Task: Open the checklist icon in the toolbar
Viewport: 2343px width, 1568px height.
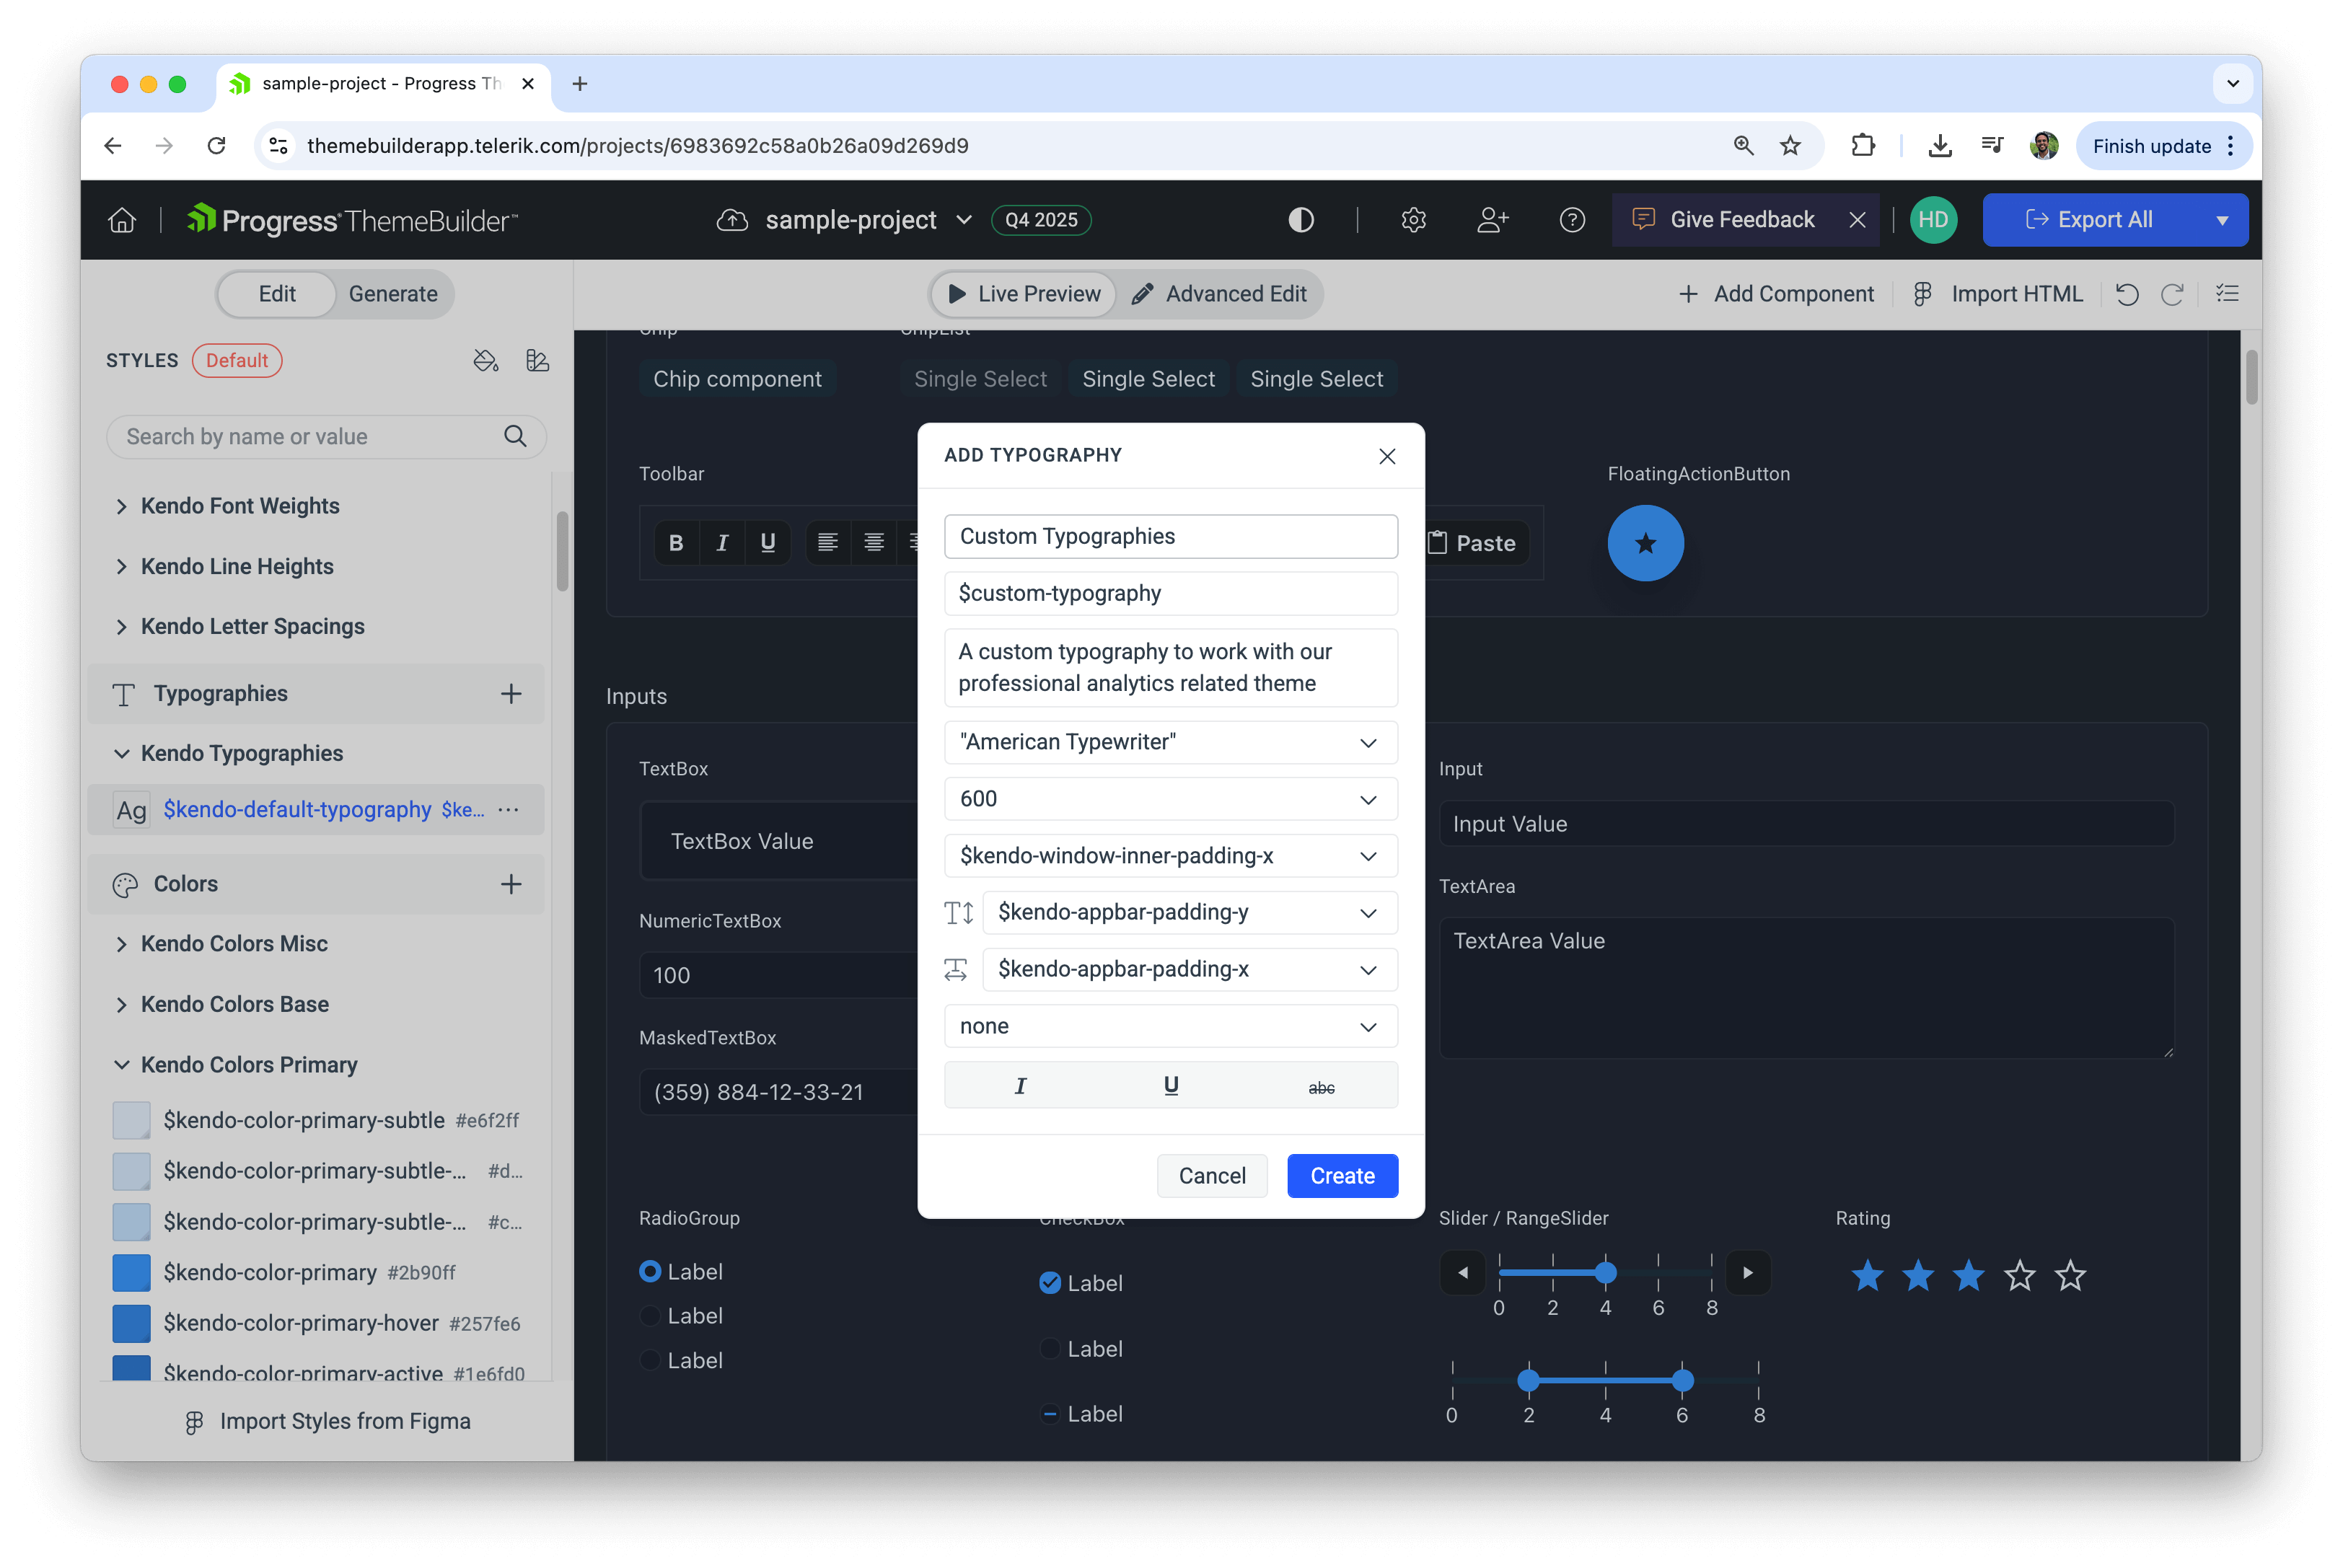Action: pyautogui.click(x=2226, y=294)
